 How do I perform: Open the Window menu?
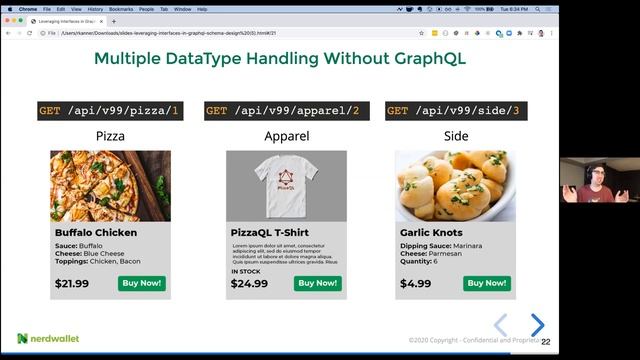pos(182,9)
